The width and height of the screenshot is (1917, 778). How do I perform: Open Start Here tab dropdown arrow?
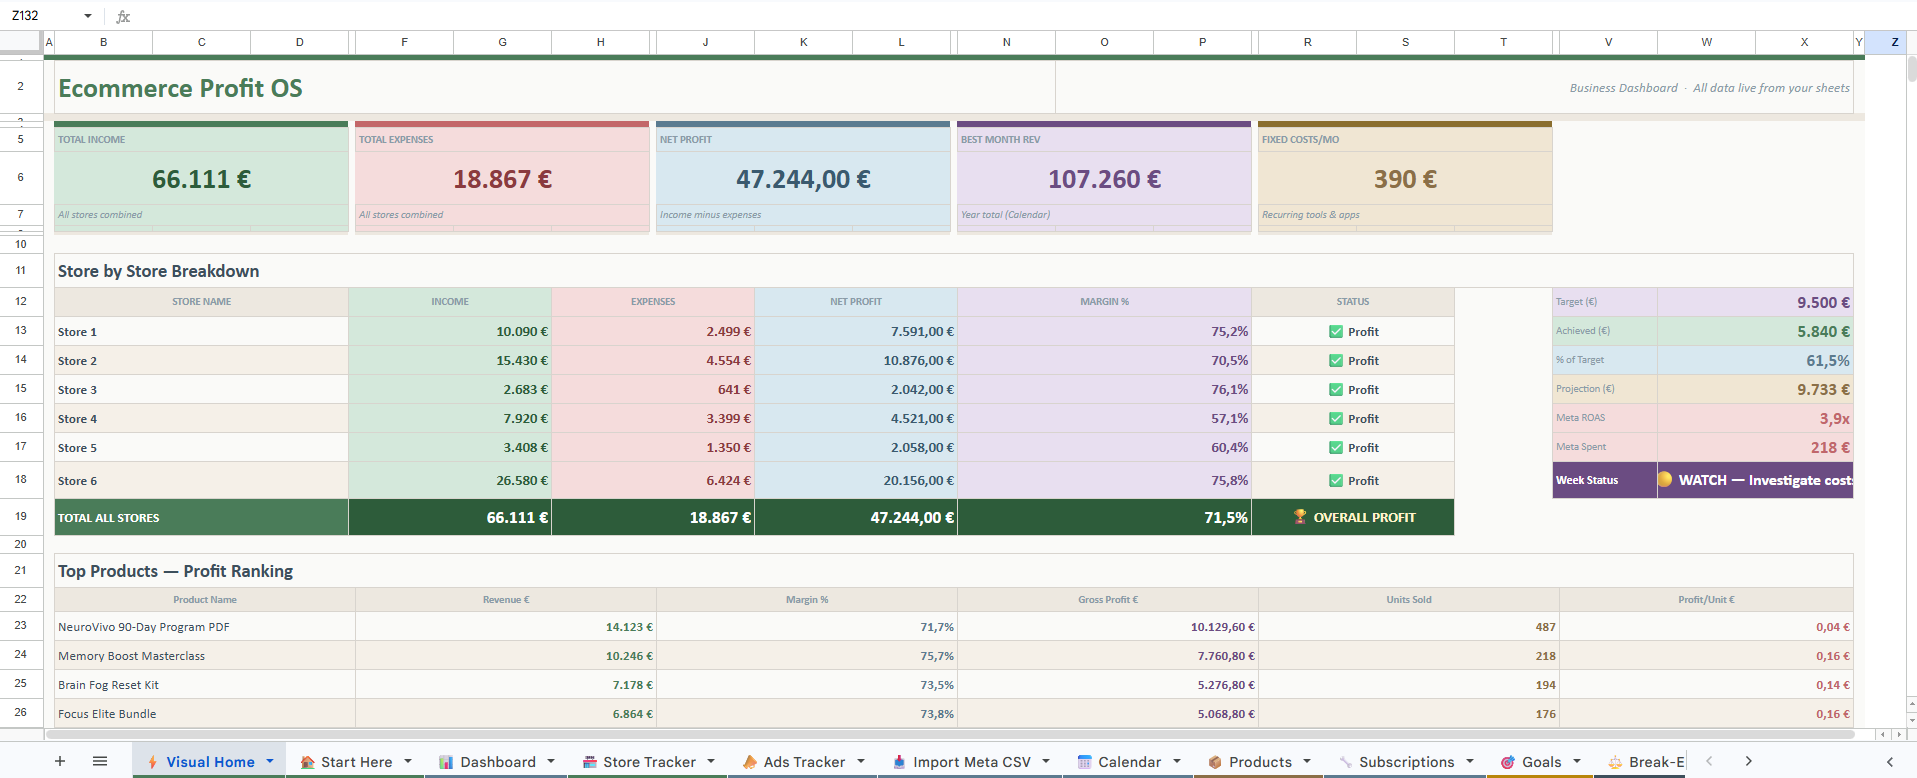click(x=408, y=761)
